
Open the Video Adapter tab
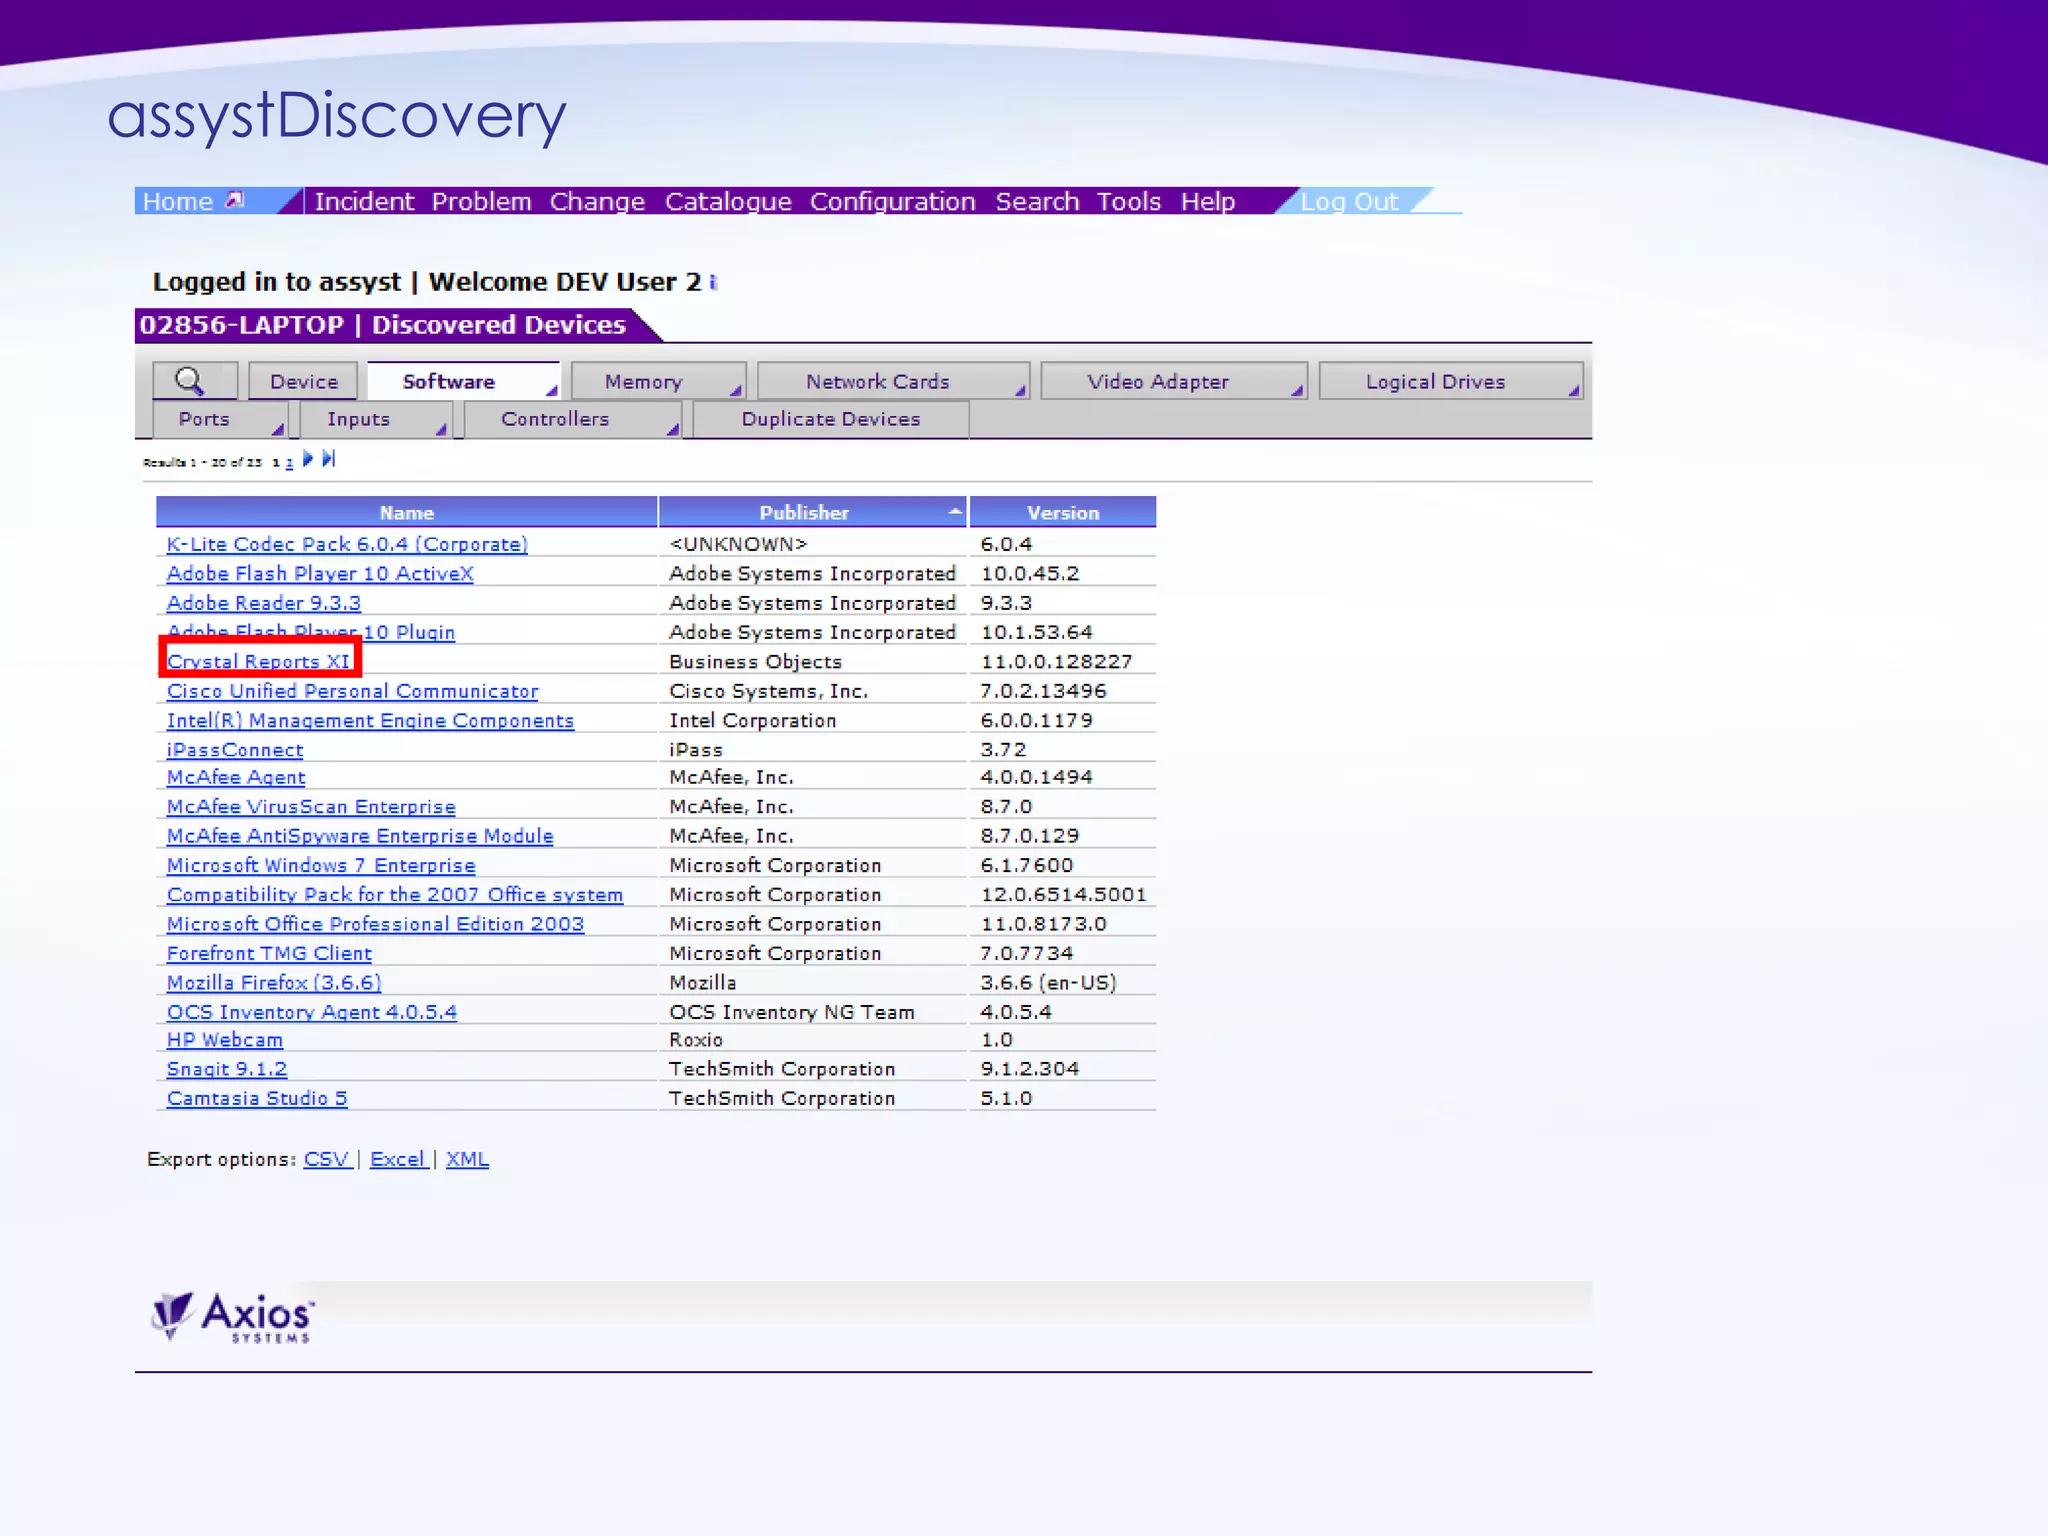pos(1158,382)
